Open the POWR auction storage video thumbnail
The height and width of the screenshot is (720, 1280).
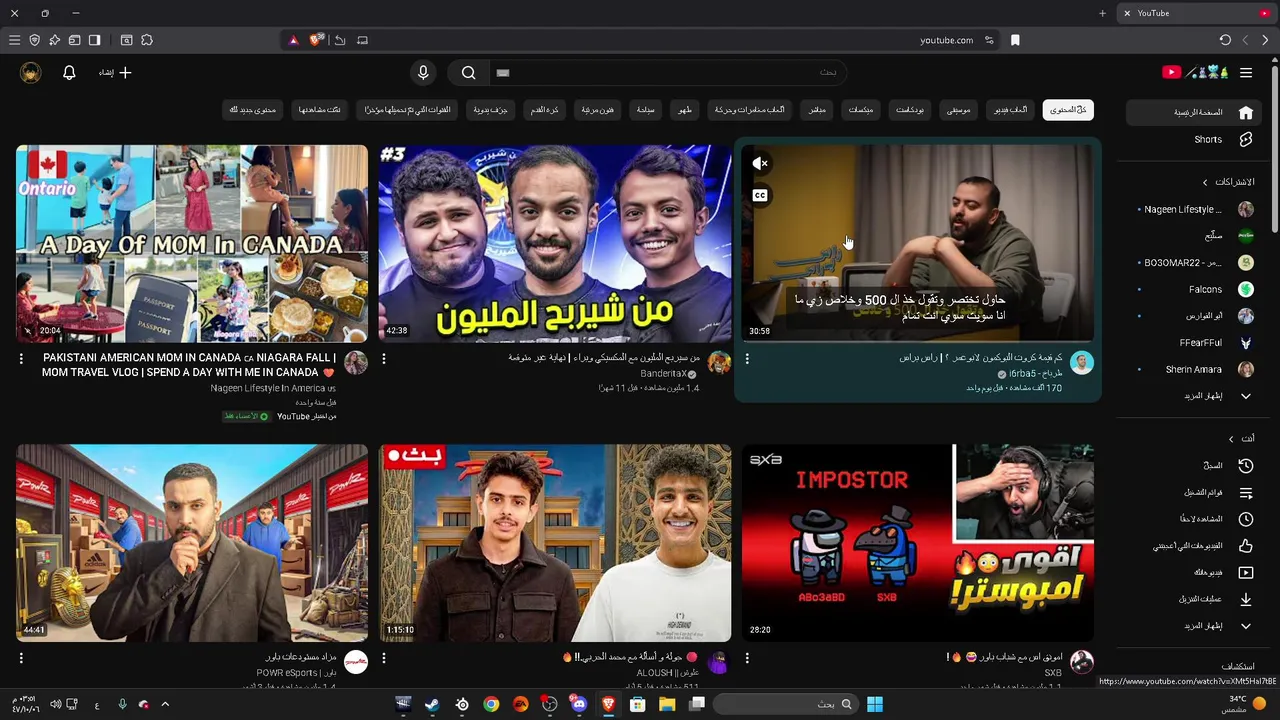[192, 542]
